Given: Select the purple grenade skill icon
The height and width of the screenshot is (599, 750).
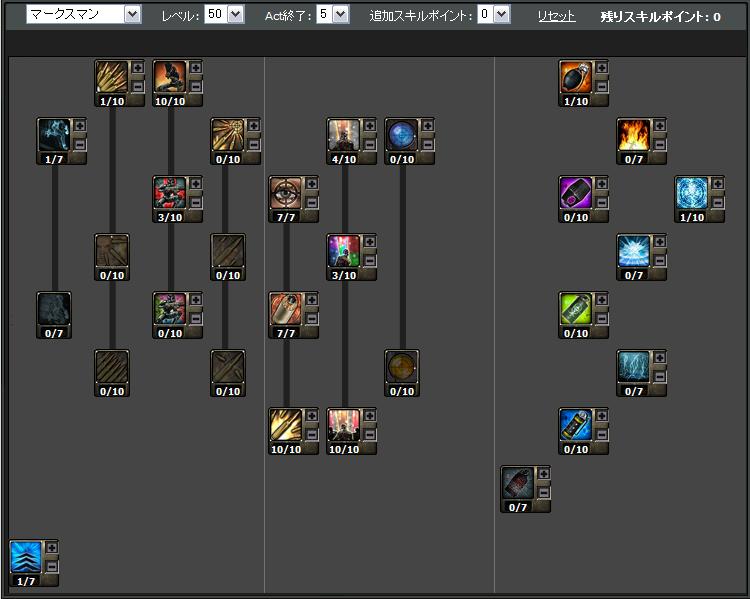Looking at the screenshot, I should 576,192.
